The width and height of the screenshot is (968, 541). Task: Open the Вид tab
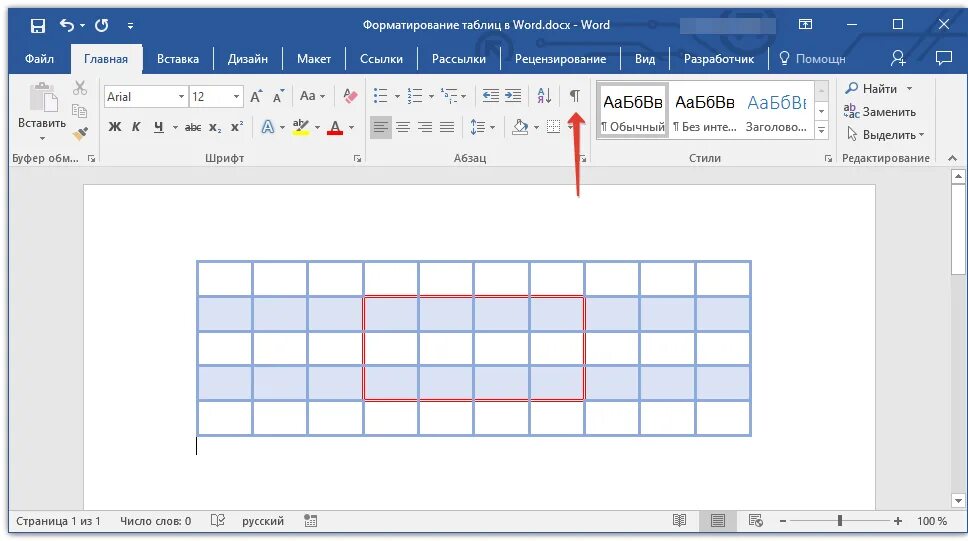point(645,59)
